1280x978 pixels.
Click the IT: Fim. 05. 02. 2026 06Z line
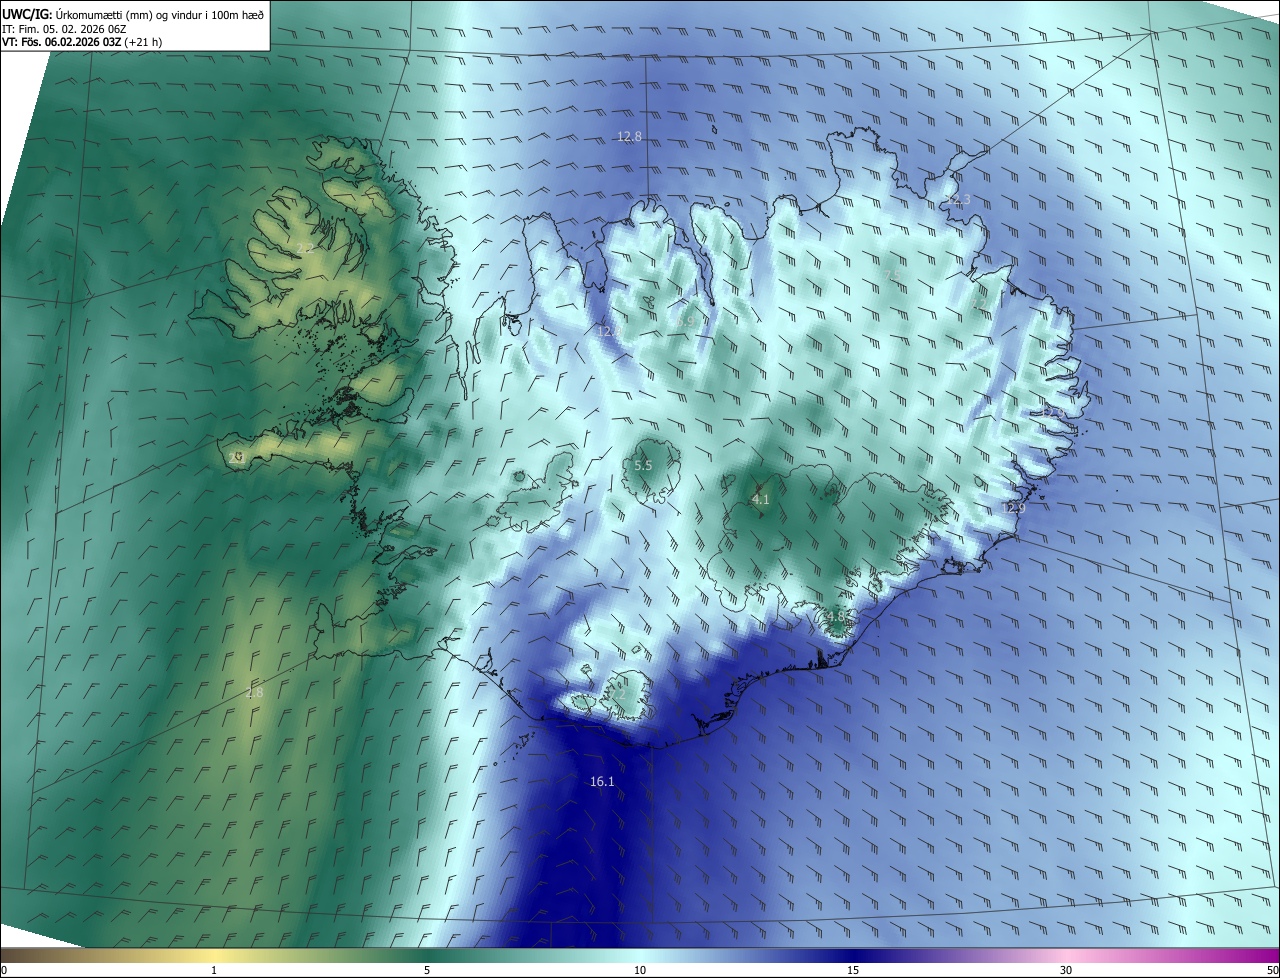(64, 29)
